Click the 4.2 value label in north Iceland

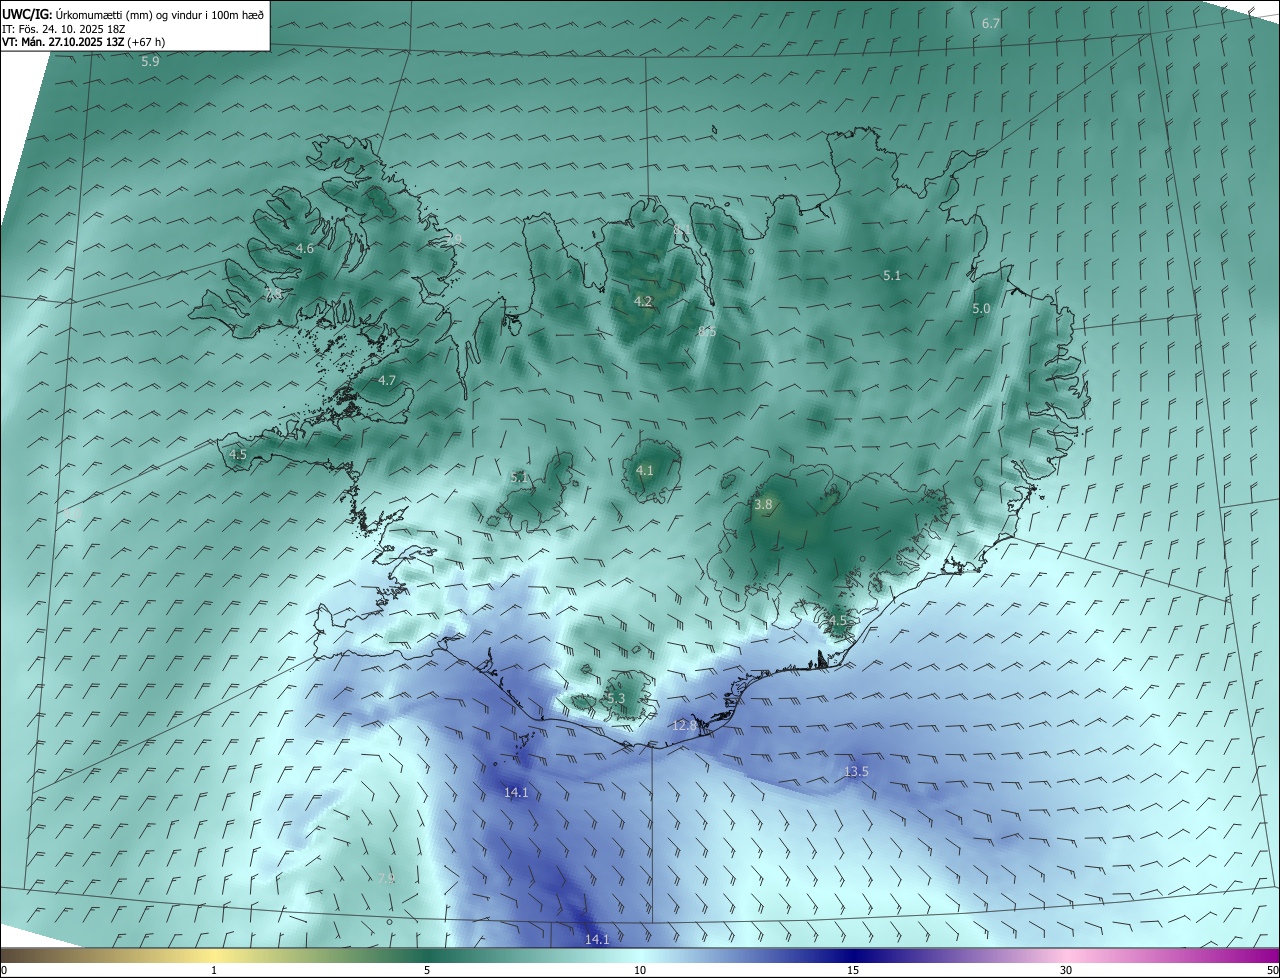point(643,301)
